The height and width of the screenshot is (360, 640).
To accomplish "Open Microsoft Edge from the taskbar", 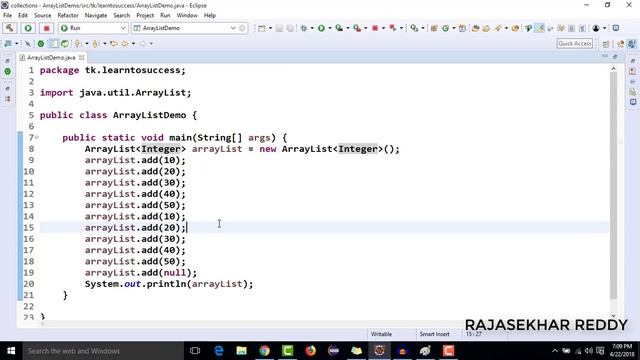I will pyautogui.click(x=219, y=351).
